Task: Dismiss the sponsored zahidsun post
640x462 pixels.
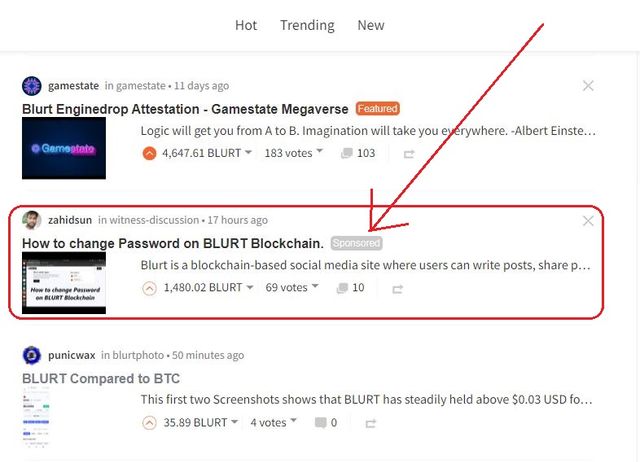Action: click(x=588, y=221)
